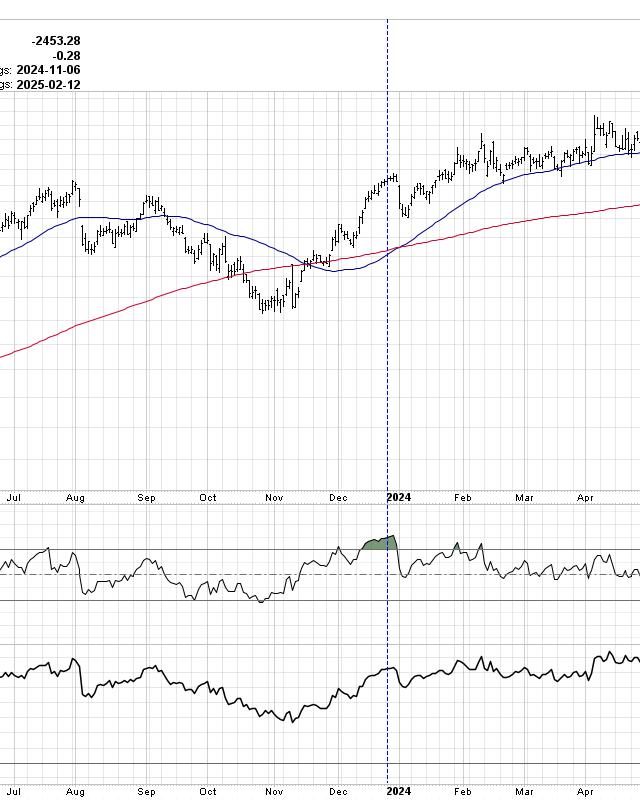Select the Nov label on the price chart axis
The image size is (640, 800).
point(274,496)
